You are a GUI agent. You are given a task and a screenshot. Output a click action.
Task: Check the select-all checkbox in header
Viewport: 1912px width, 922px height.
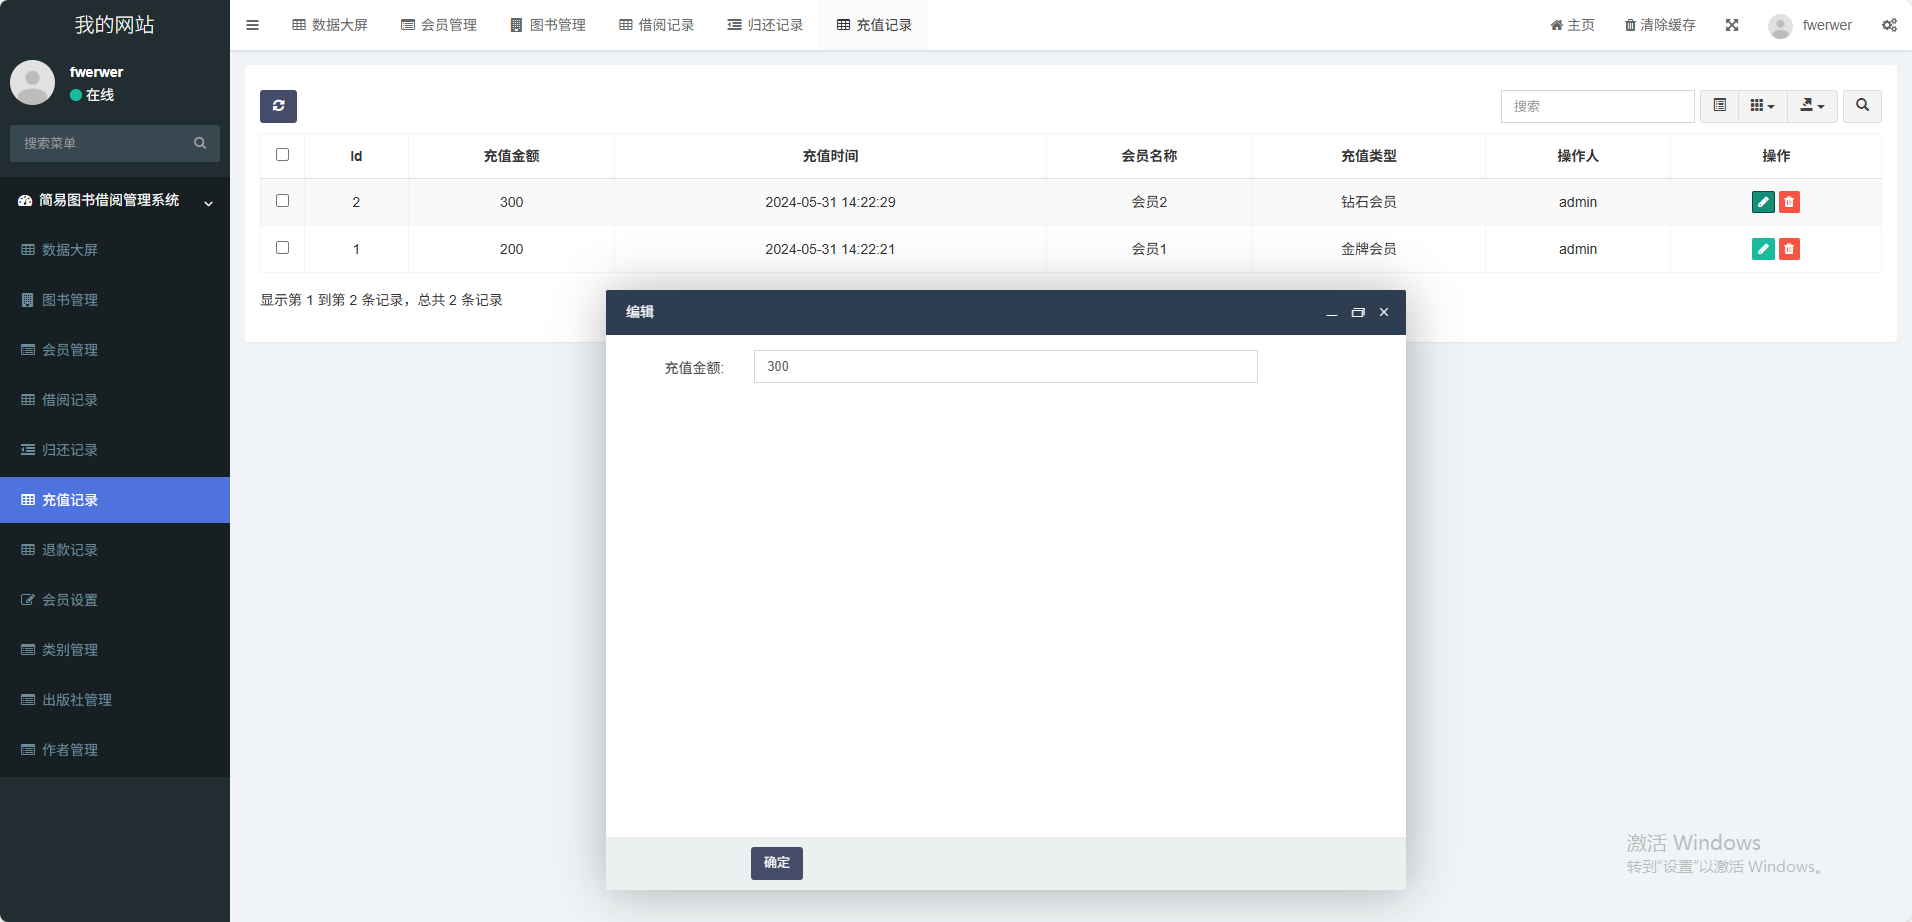[282, 155]
